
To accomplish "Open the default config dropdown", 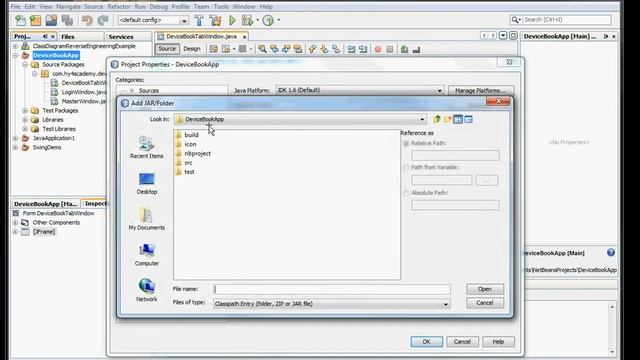I will 184,20.
